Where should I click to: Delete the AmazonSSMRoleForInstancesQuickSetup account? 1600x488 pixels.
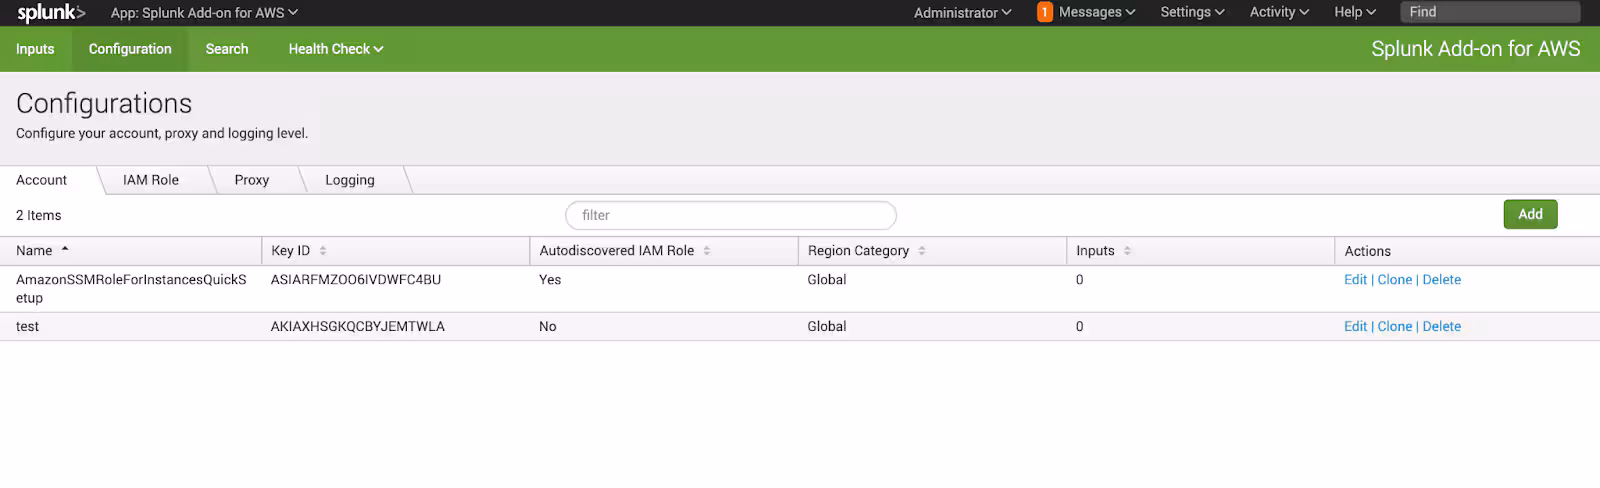tap(1441, 280)
